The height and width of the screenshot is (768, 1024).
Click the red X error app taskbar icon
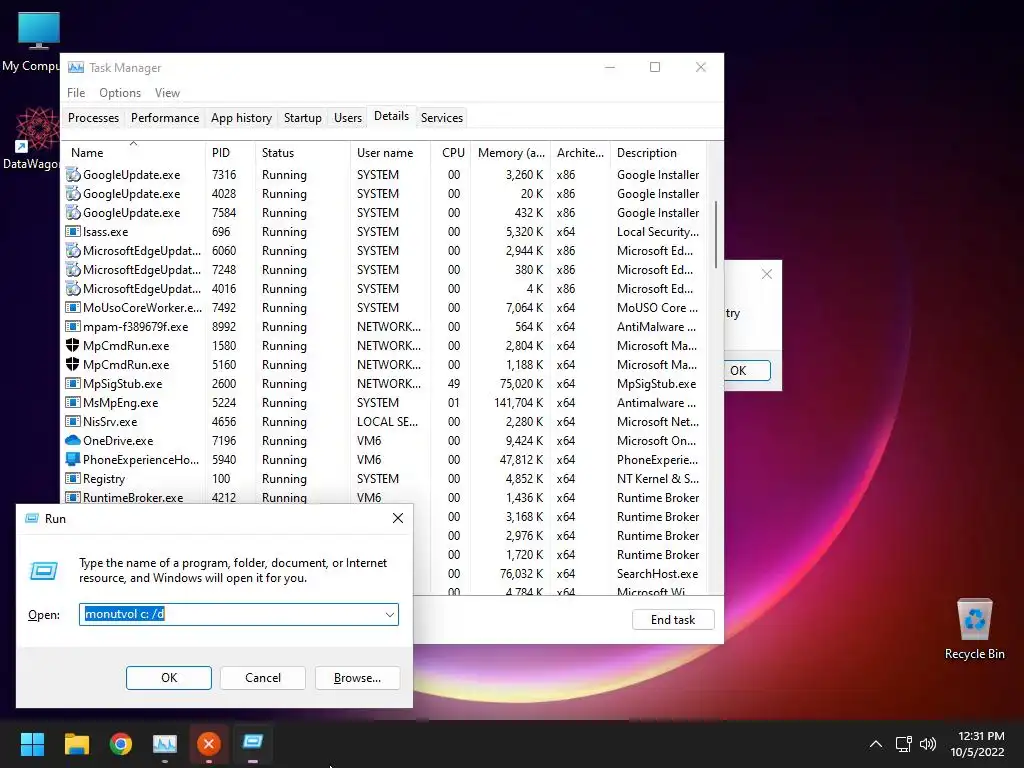209,744
